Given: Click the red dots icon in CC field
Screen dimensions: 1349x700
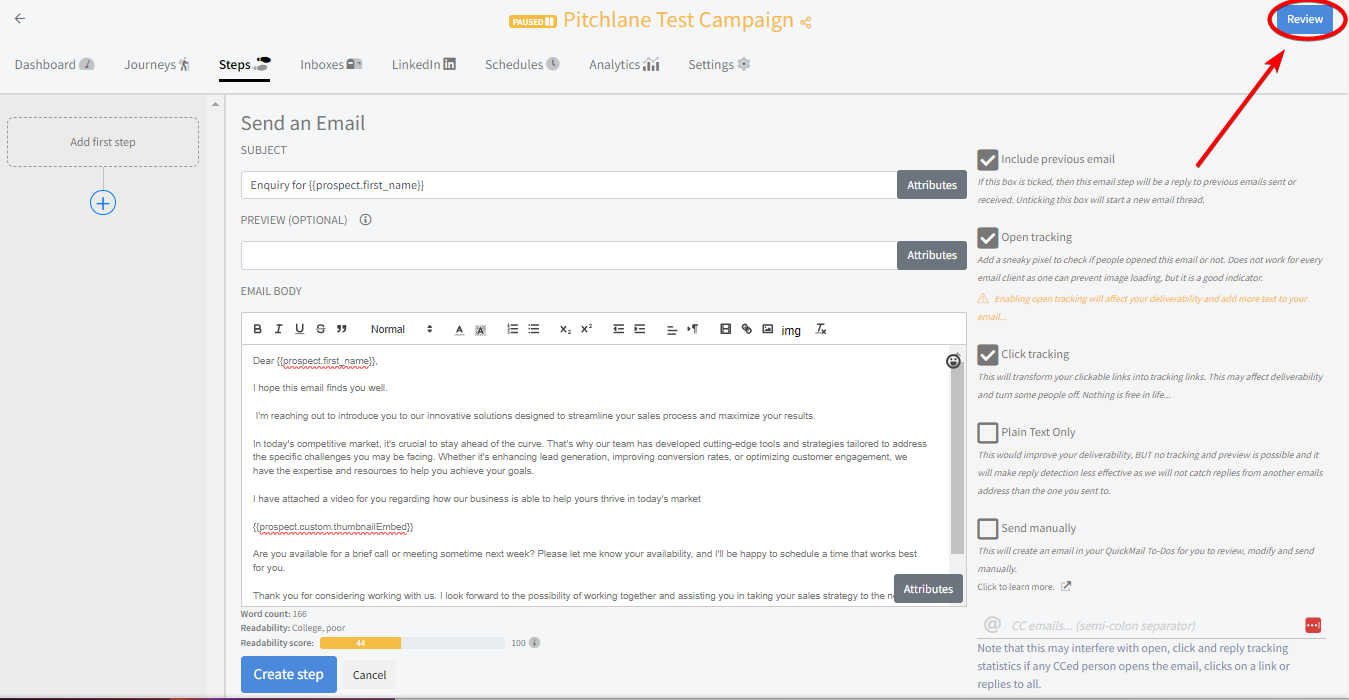Looking at the screenshot, I should [x=1313, y=625].
